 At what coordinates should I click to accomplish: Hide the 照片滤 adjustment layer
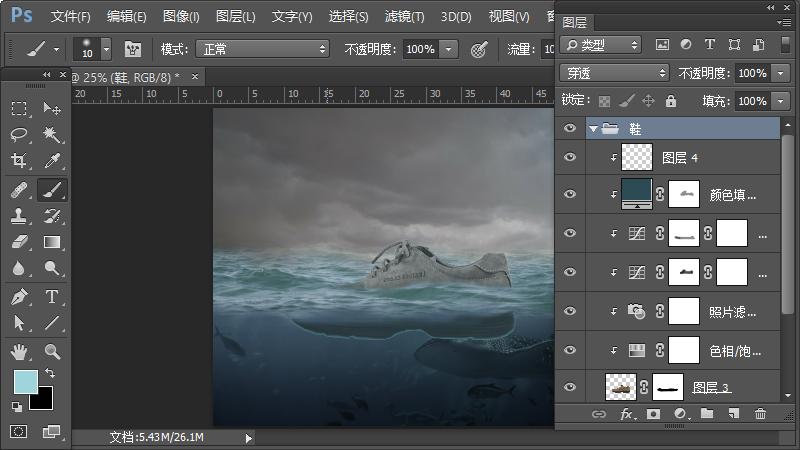(570, 311)
